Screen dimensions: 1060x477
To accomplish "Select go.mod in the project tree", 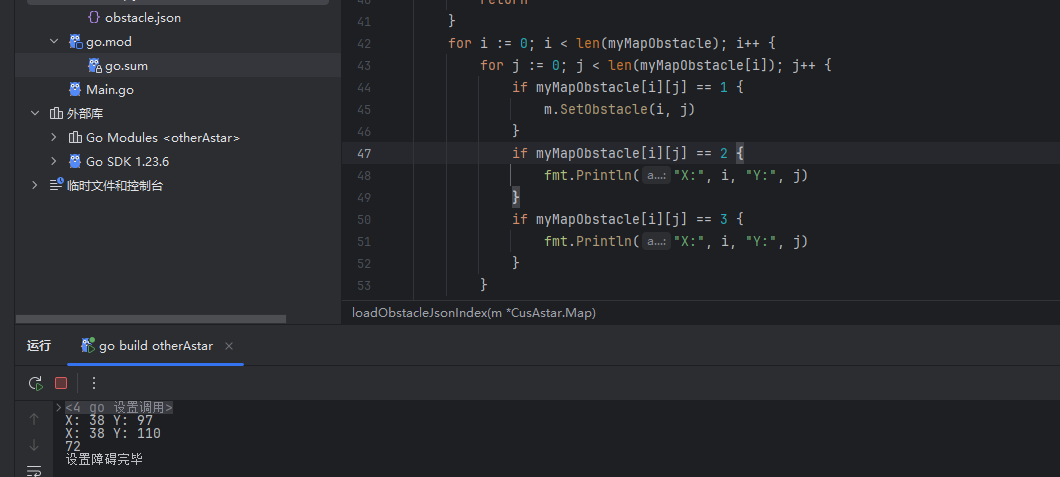I will click(109, 42).
